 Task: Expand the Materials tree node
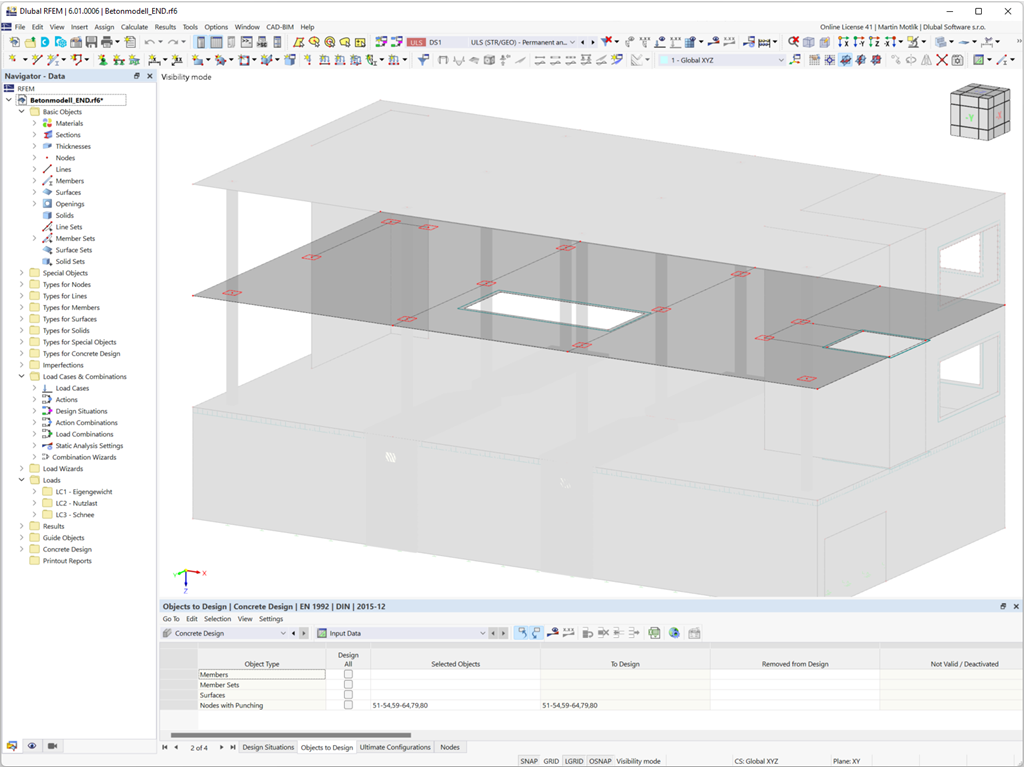pos(35,123)
